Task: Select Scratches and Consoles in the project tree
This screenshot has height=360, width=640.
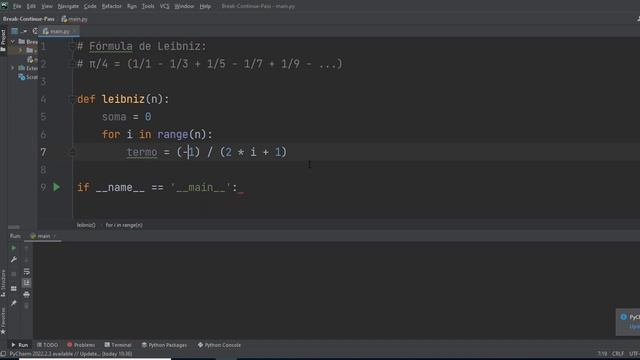Action: point(28,77)
